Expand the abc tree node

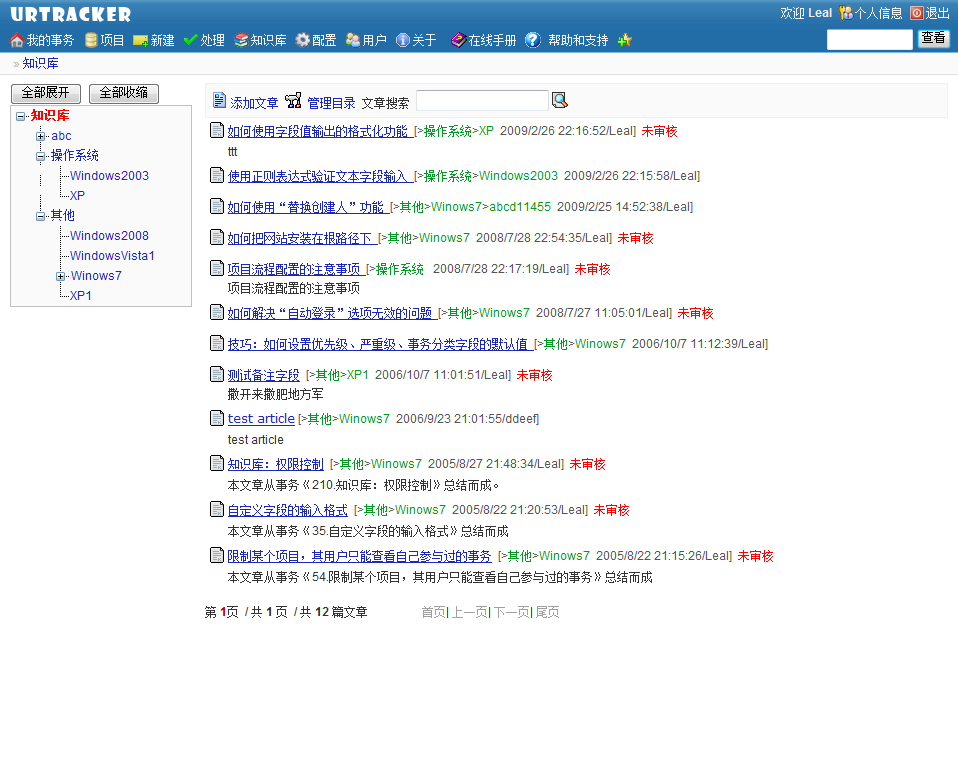pos(40,136)
